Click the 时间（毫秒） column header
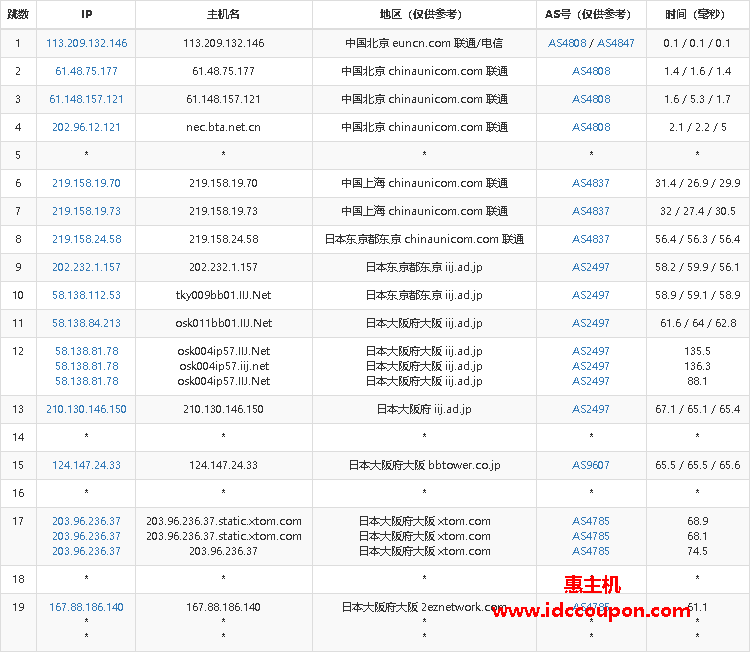750x652 pixels. click(697, 15)
